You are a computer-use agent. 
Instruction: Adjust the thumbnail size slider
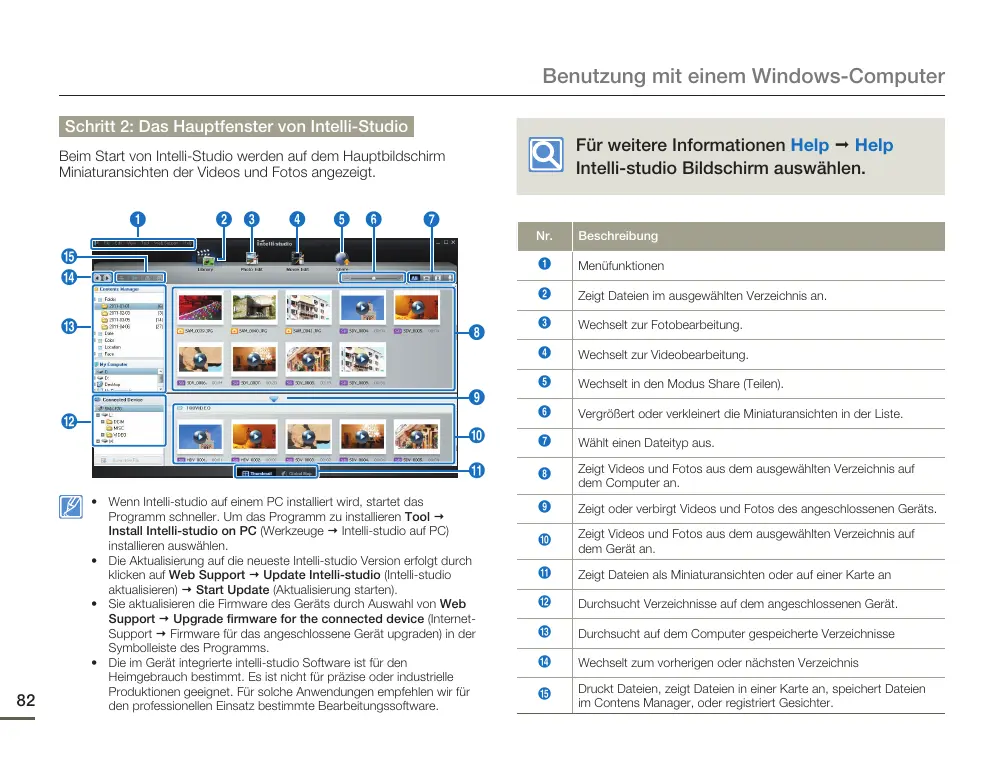[373, 277]
